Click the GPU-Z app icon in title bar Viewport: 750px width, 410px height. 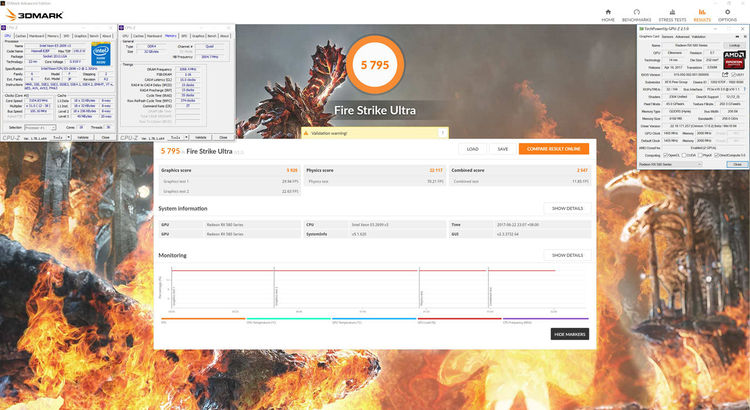coord(641,29)
